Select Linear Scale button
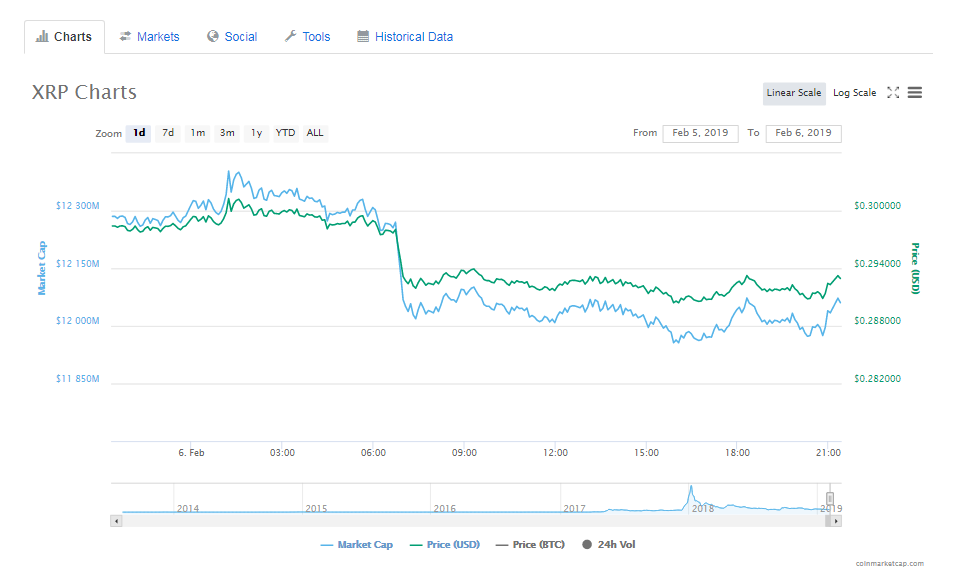This screenshot has height=573, width=953. pyautogui.click(x=794, y=93)
